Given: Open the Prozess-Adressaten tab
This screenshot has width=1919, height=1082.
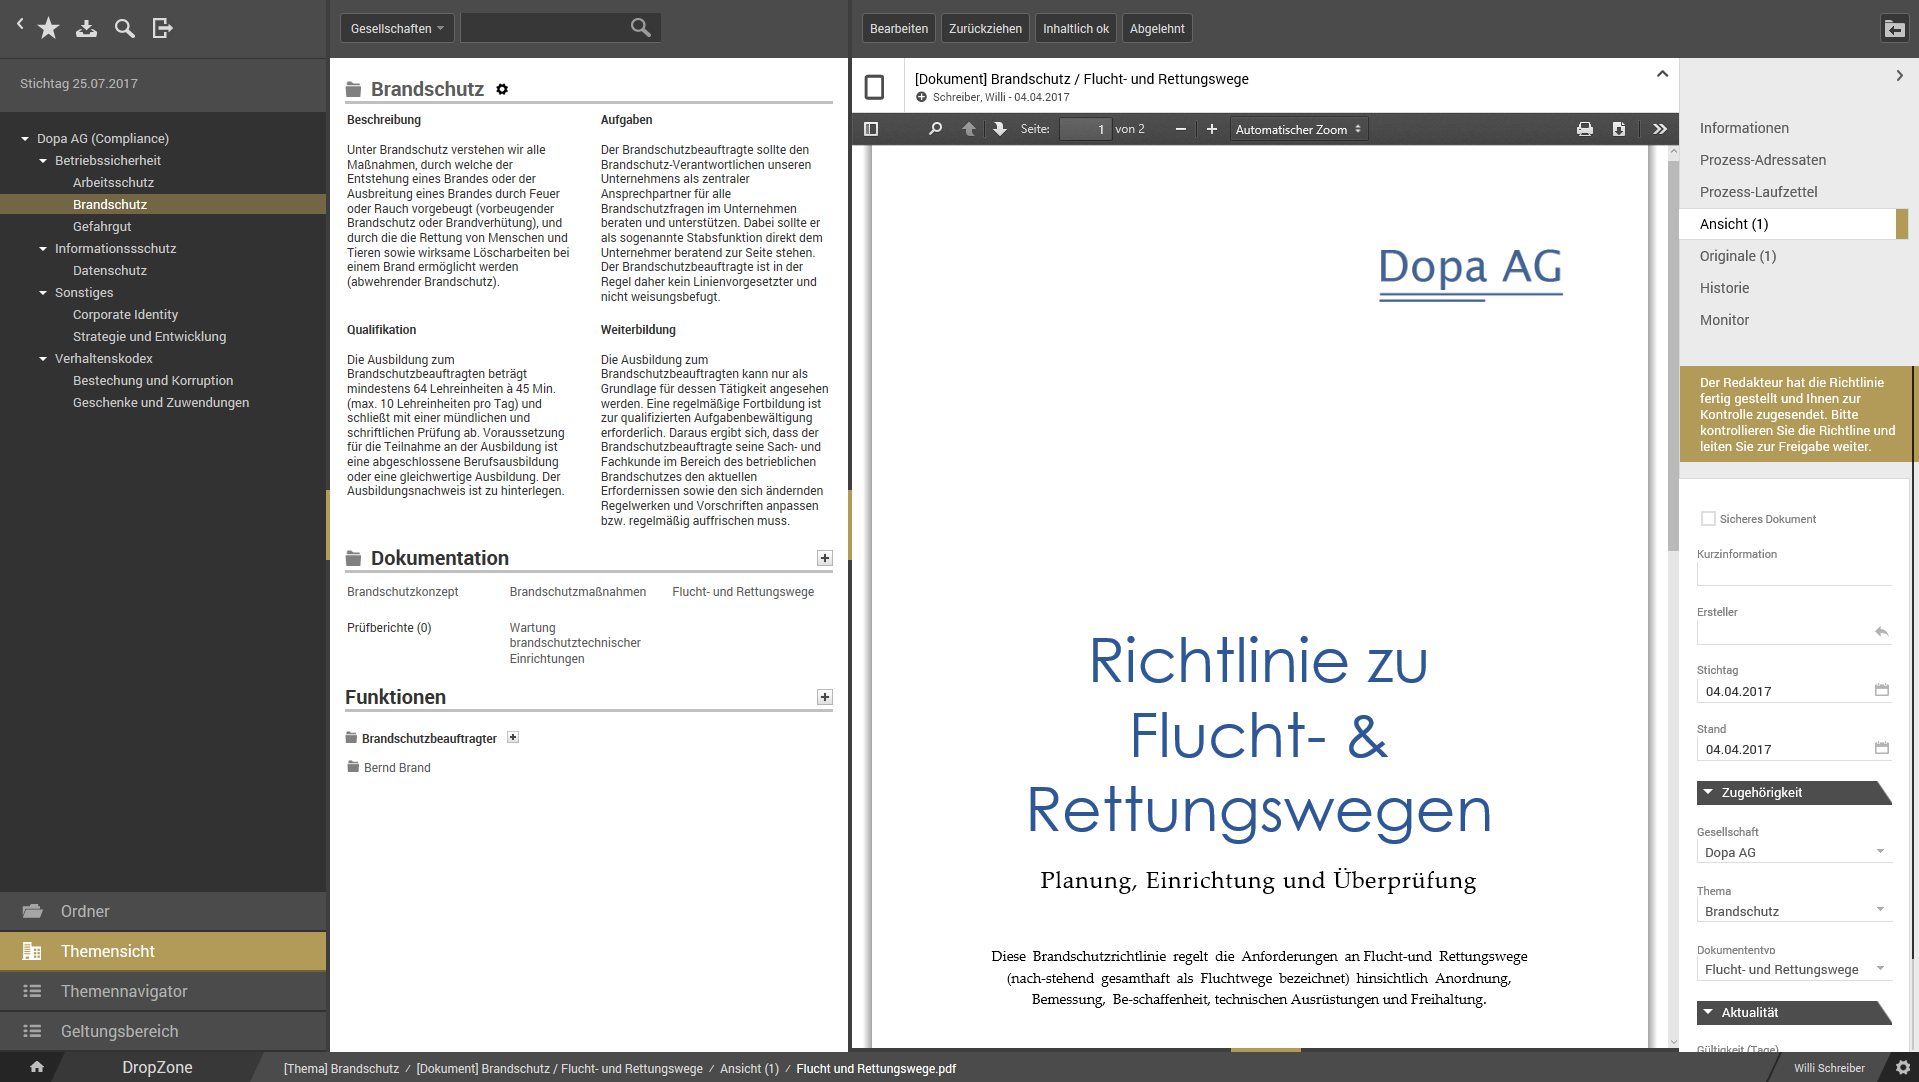Looking at the screenshot, I should pyautogui.click(x=1762, y=160).
